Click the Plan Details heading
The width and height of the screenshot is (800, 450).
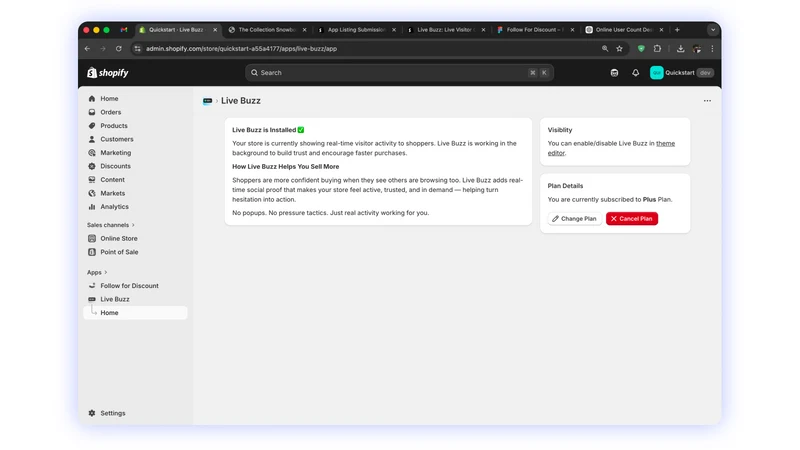click(x=565, y=186)
